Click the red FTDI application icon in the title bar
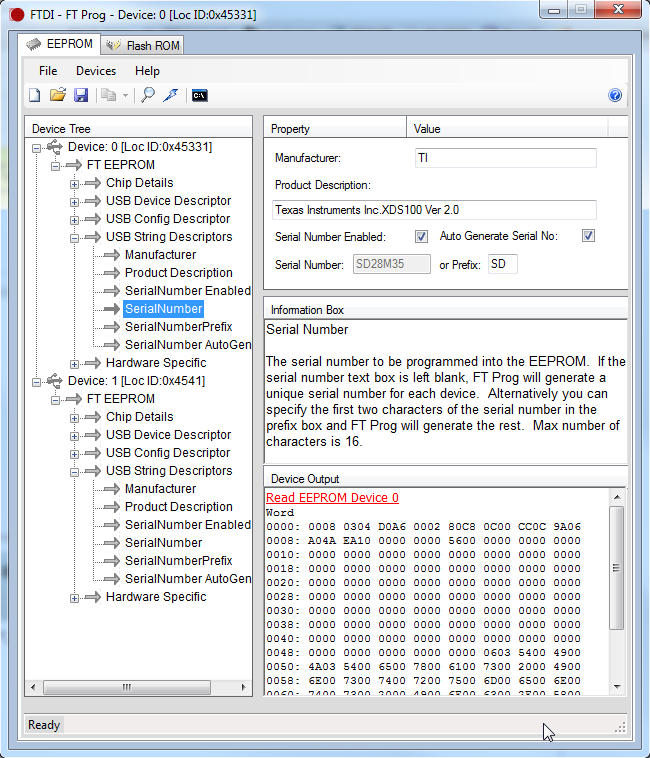Screen dimensions: 650x758 point(16,15)
